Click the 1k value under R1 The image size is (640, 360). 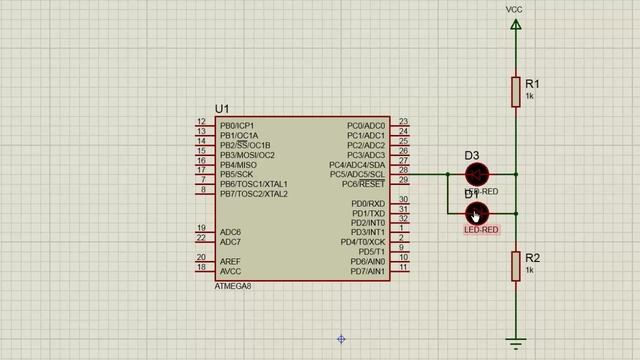tap(529, 96)
